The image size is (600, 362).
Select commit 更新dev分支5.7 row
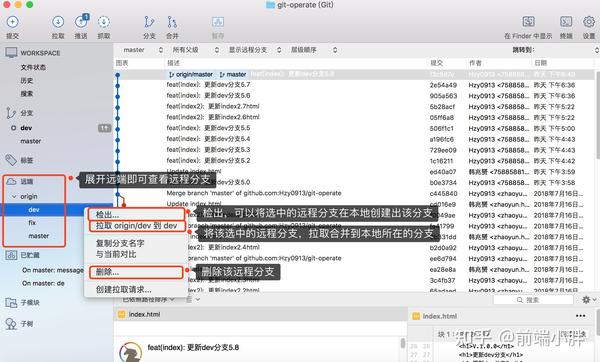(x=354, y=85)
